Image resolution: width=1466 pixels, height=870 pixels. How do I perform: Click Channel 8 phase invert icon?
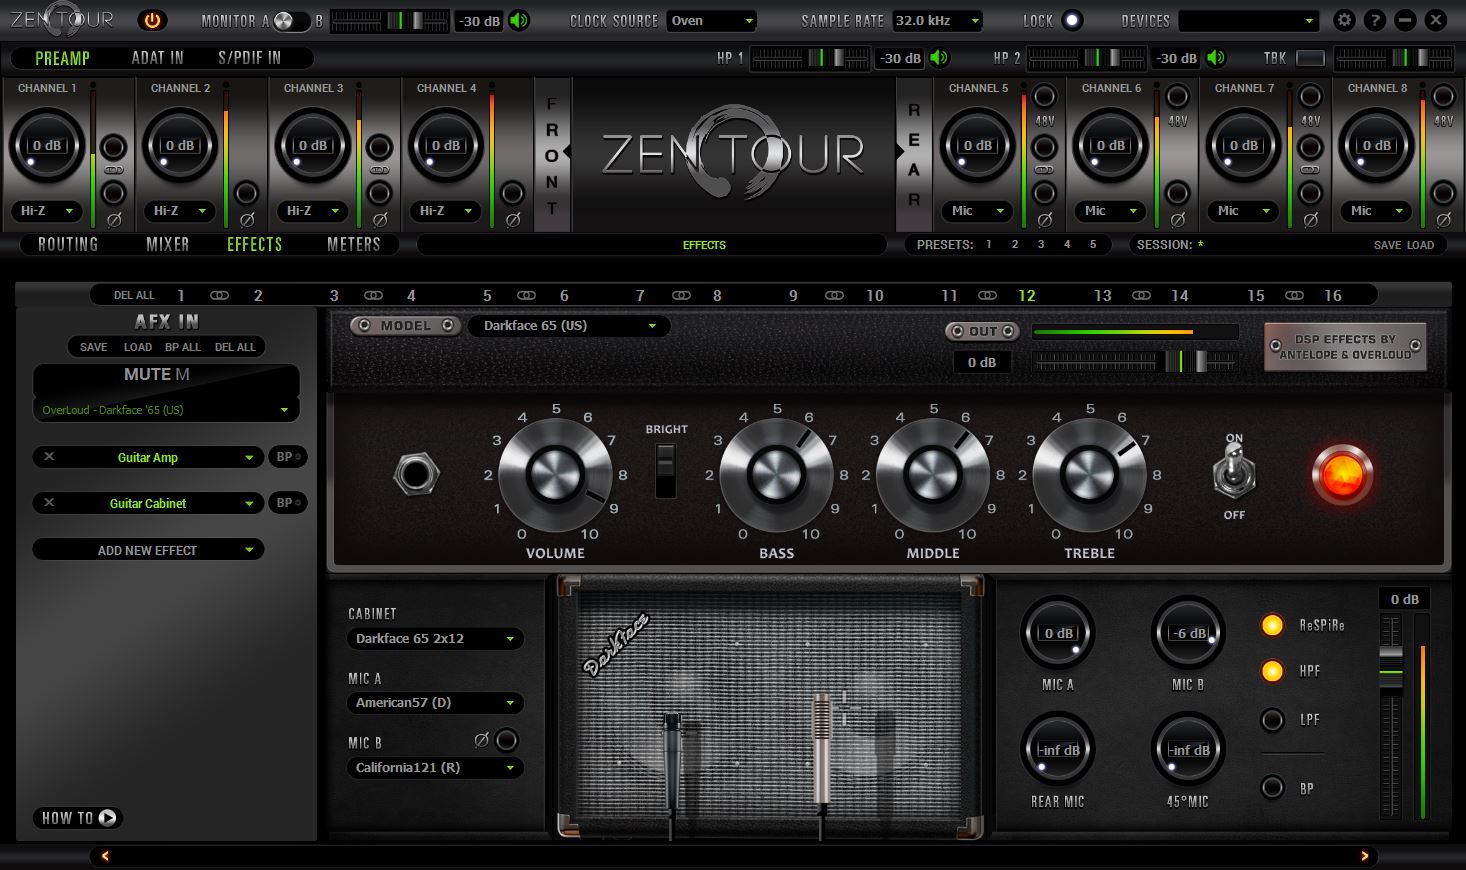tap(1443, 219)
